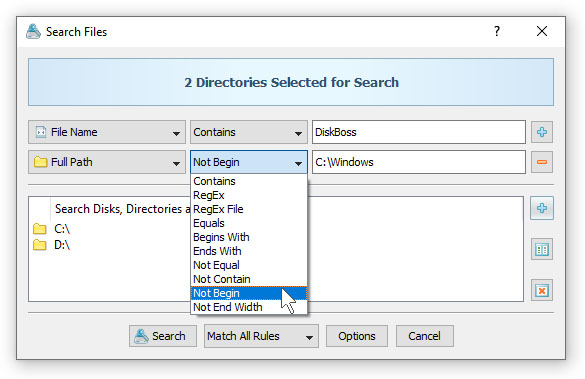Screen dimensions: 585x379
Task: Collapse the Not Begin operator combo box
Action: (249, 162)
